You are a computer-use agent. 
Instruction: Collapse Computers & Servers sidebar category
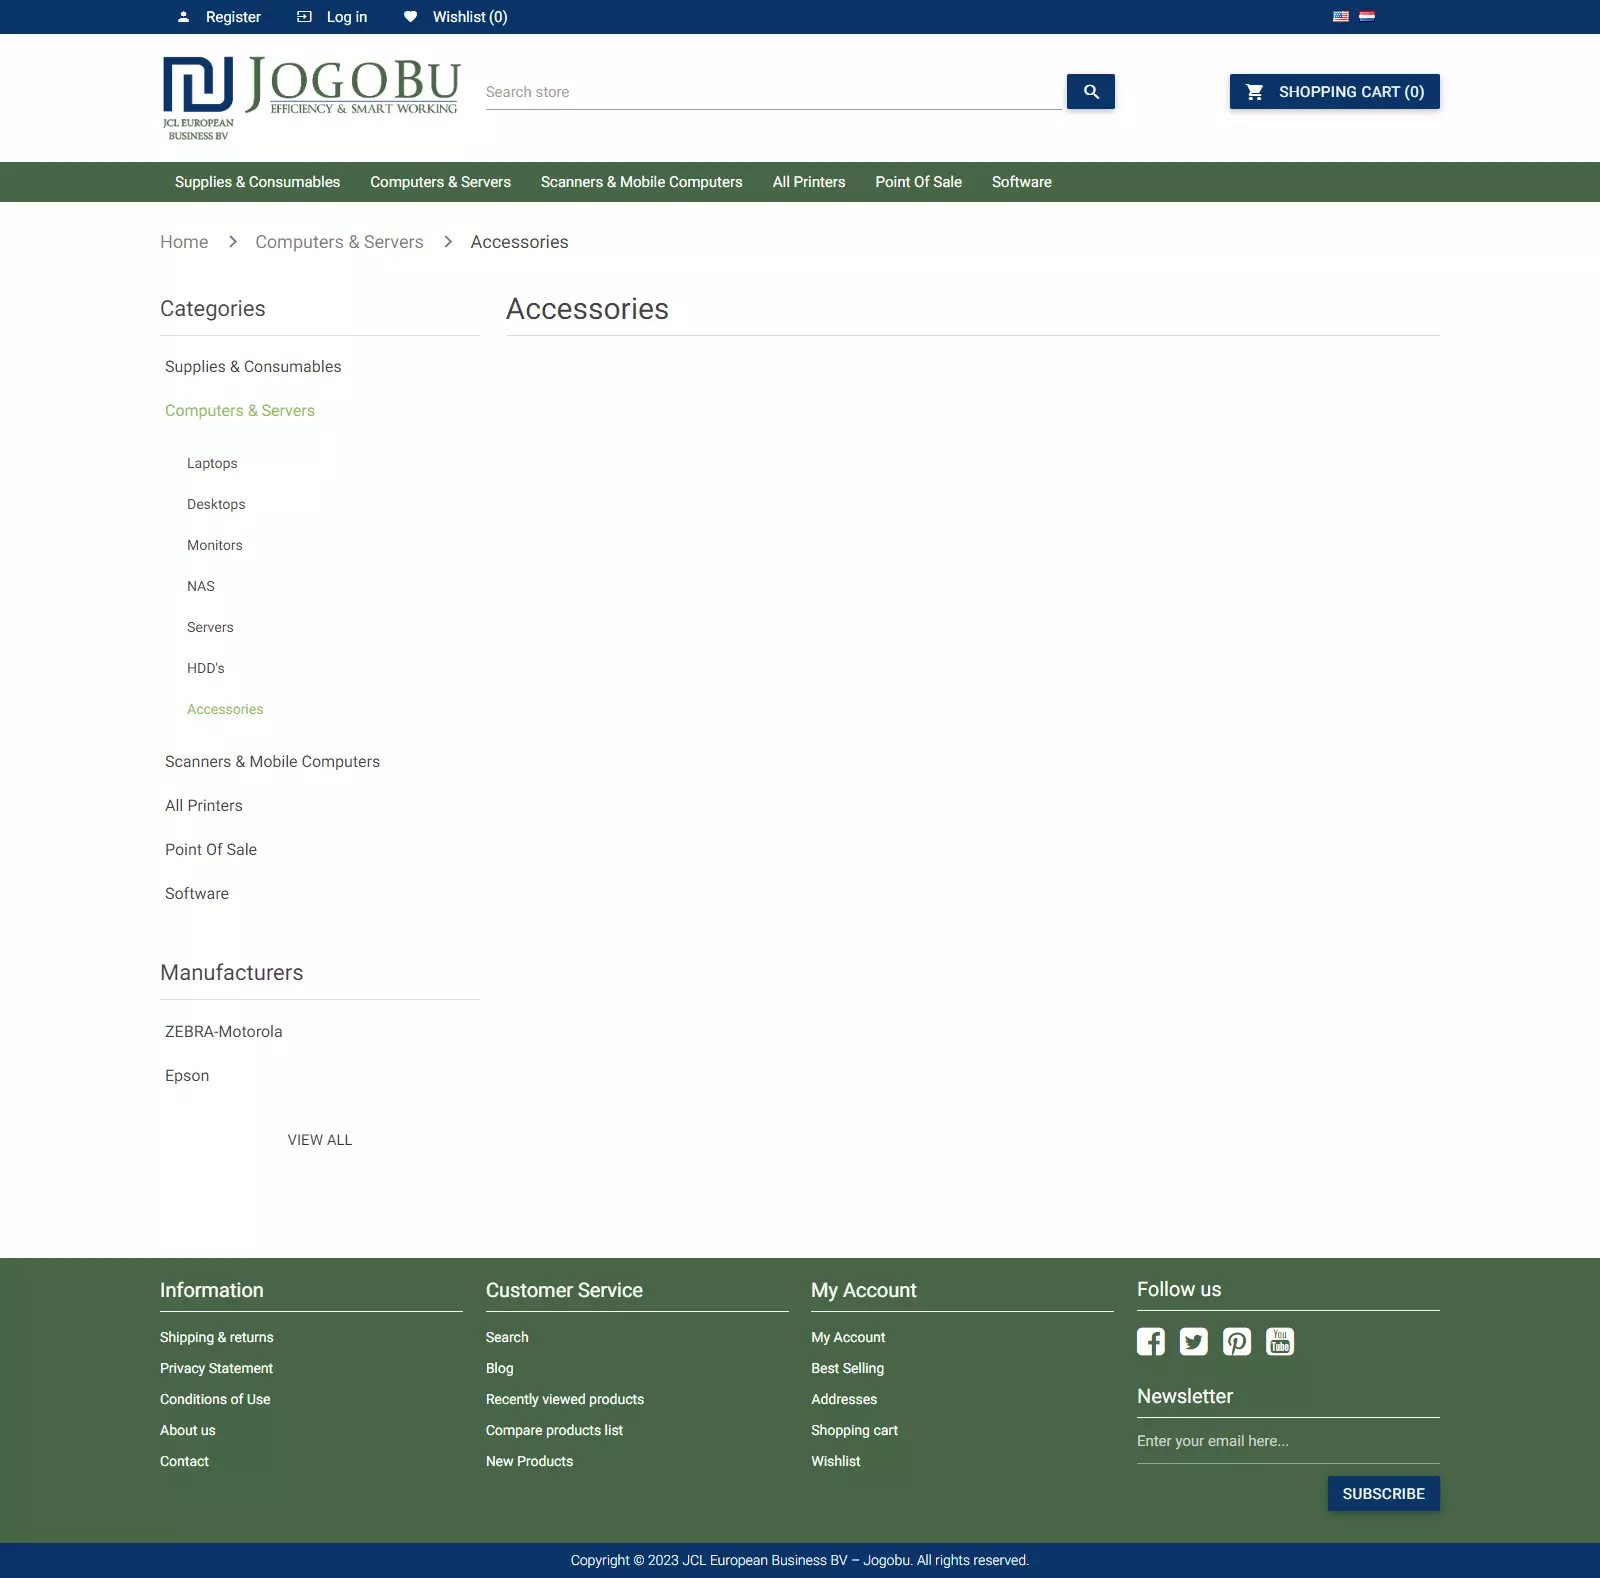[240, 411]
